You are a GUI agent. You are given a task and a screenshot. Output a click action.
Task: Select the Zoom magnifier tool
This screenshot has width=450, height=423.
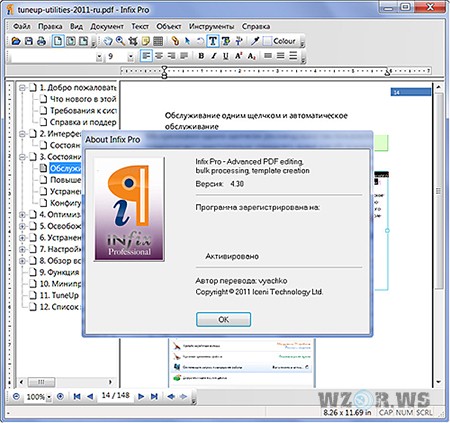click(120, 41)
